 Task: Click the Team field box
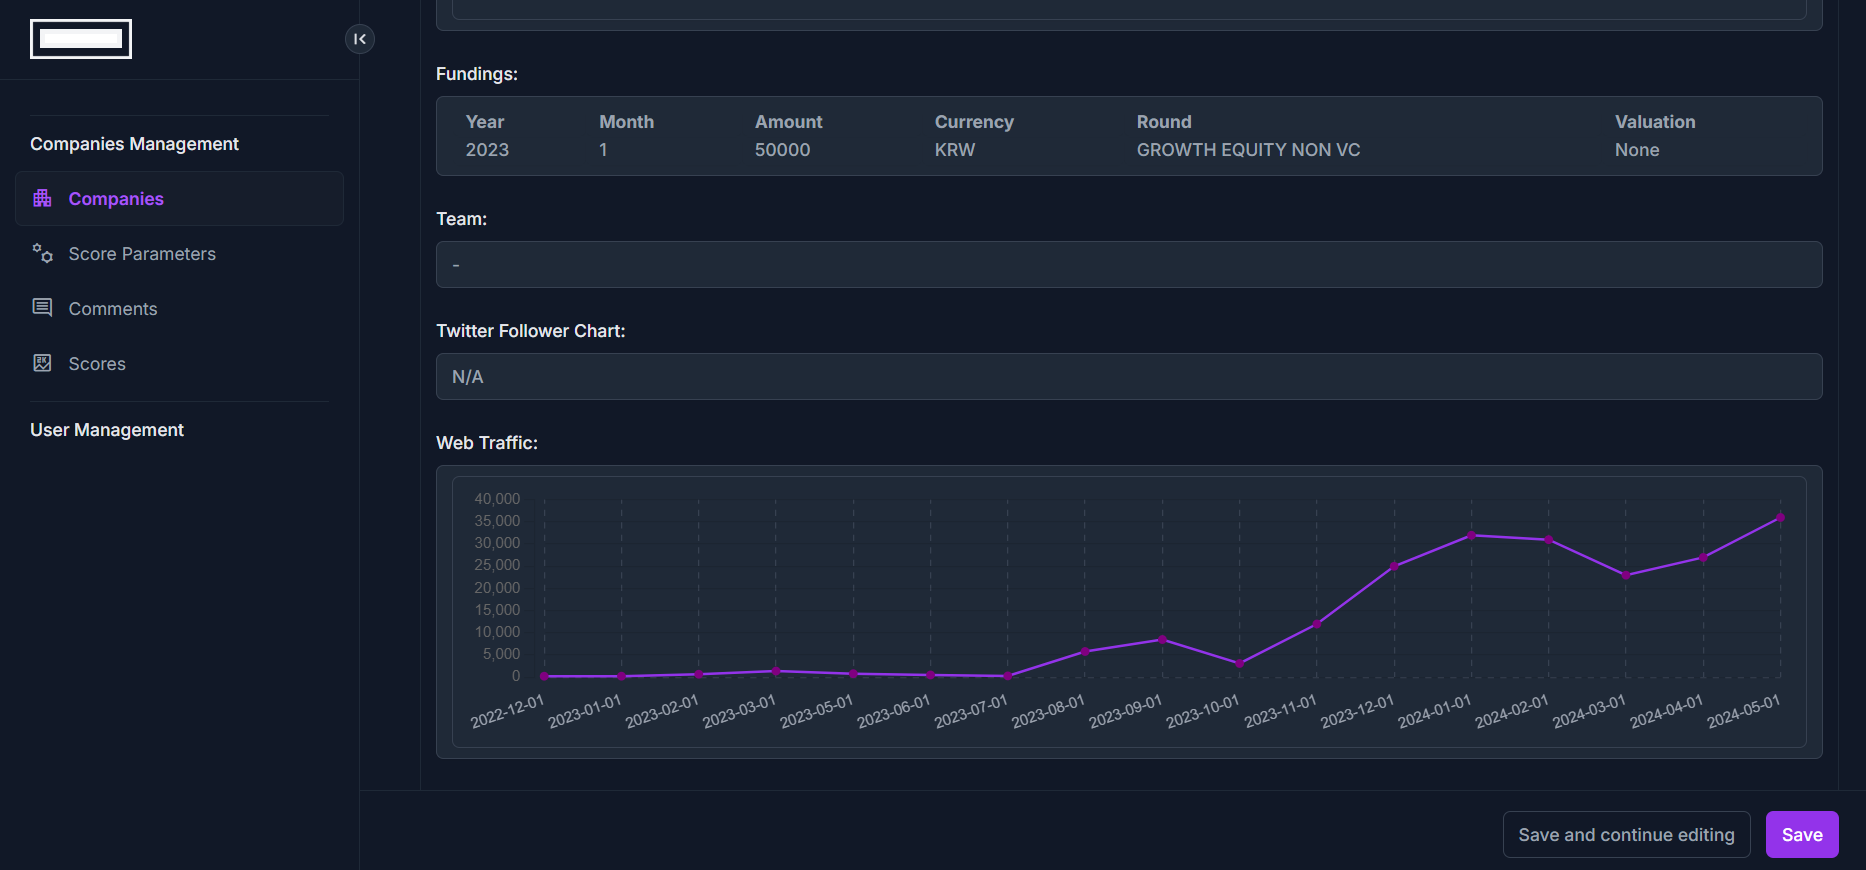point(1129,265)
